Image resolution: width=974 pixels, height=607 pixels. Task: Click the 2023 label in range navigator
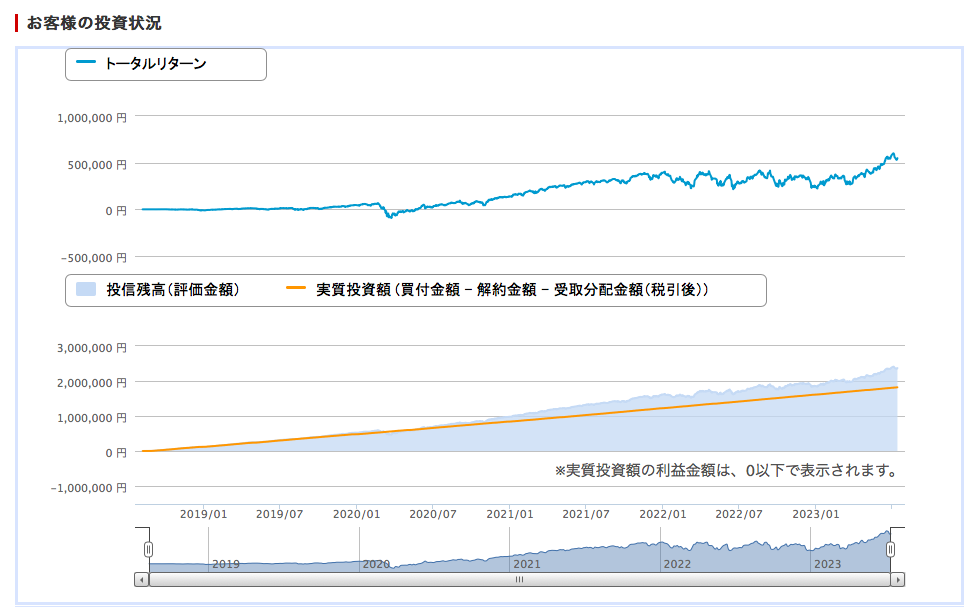pyautogui.click(x=827, y=564)
